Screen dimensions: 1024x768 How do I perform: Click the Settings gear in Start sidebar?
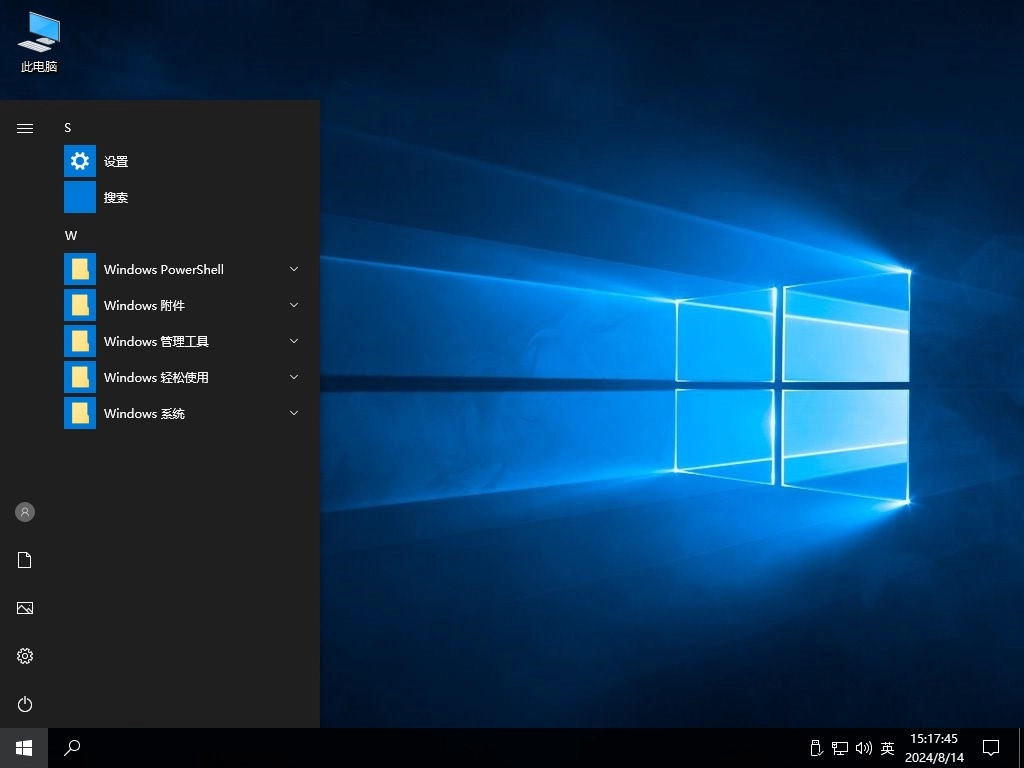[x=24, y=656]
